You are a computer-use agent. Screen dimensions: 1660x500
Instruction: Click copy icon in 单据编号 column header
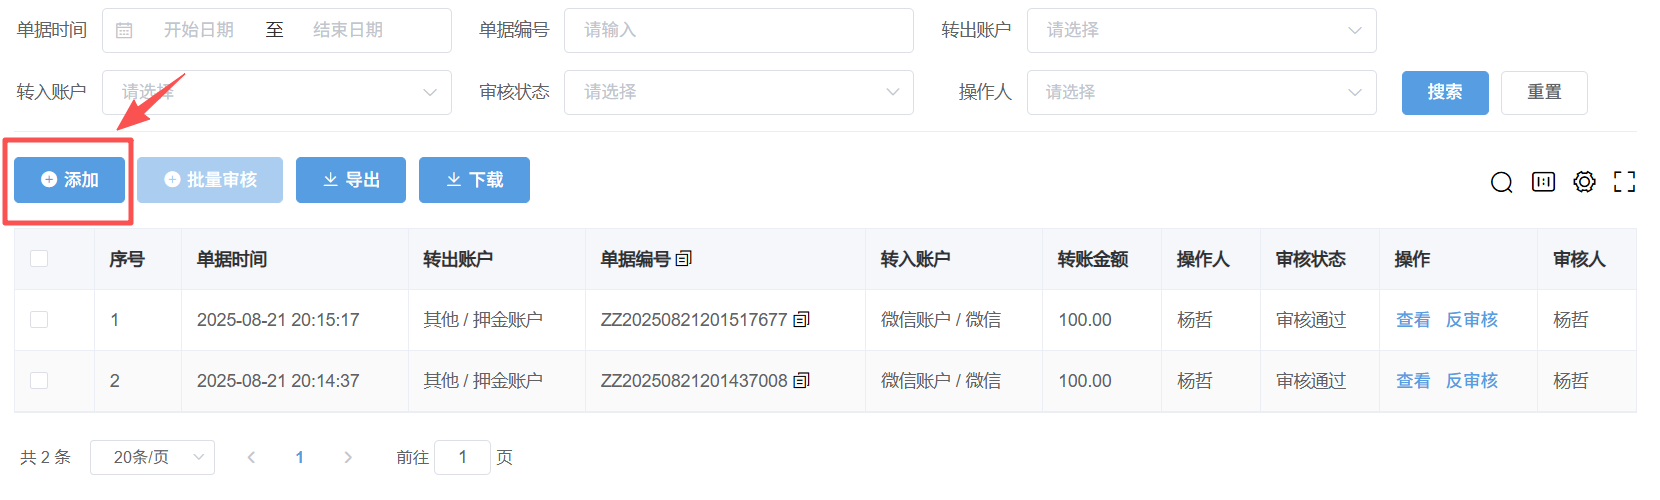(684, 259)
